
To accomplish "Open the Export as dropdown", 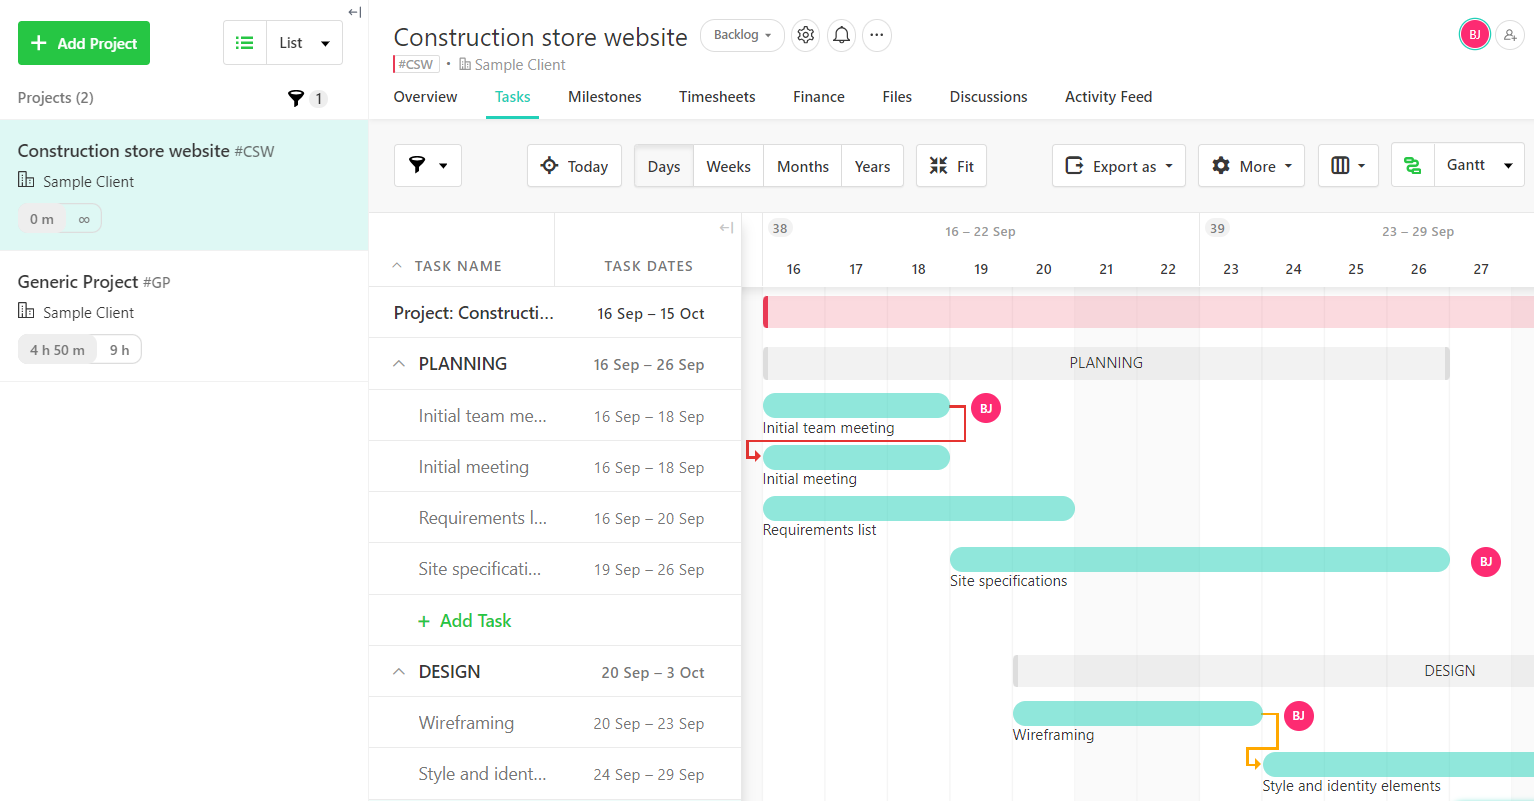I will (1118, 166).
